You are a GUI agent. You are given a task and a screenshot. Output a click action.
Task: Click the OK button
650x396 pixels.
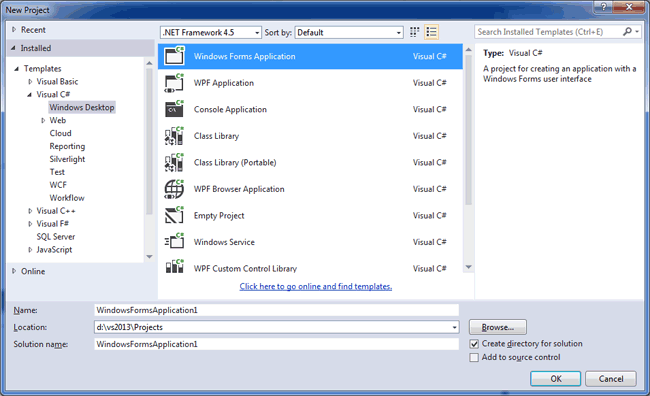(555, 379)
